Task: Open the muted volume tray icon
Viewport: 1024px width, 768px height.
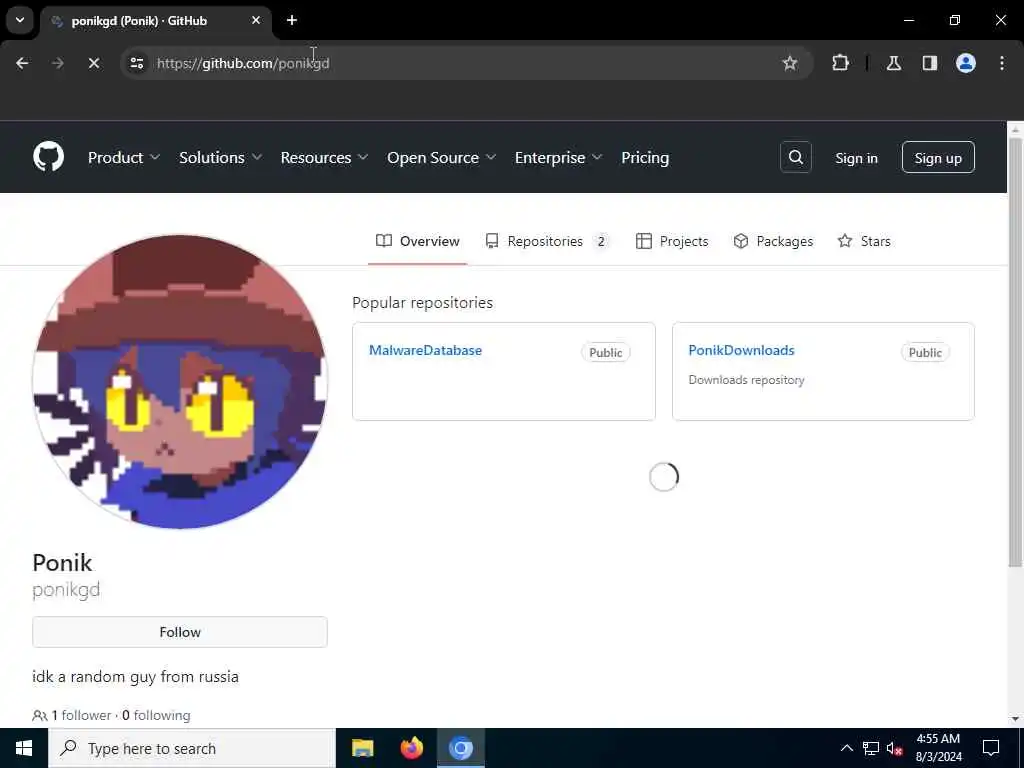Action: (895, 748)
